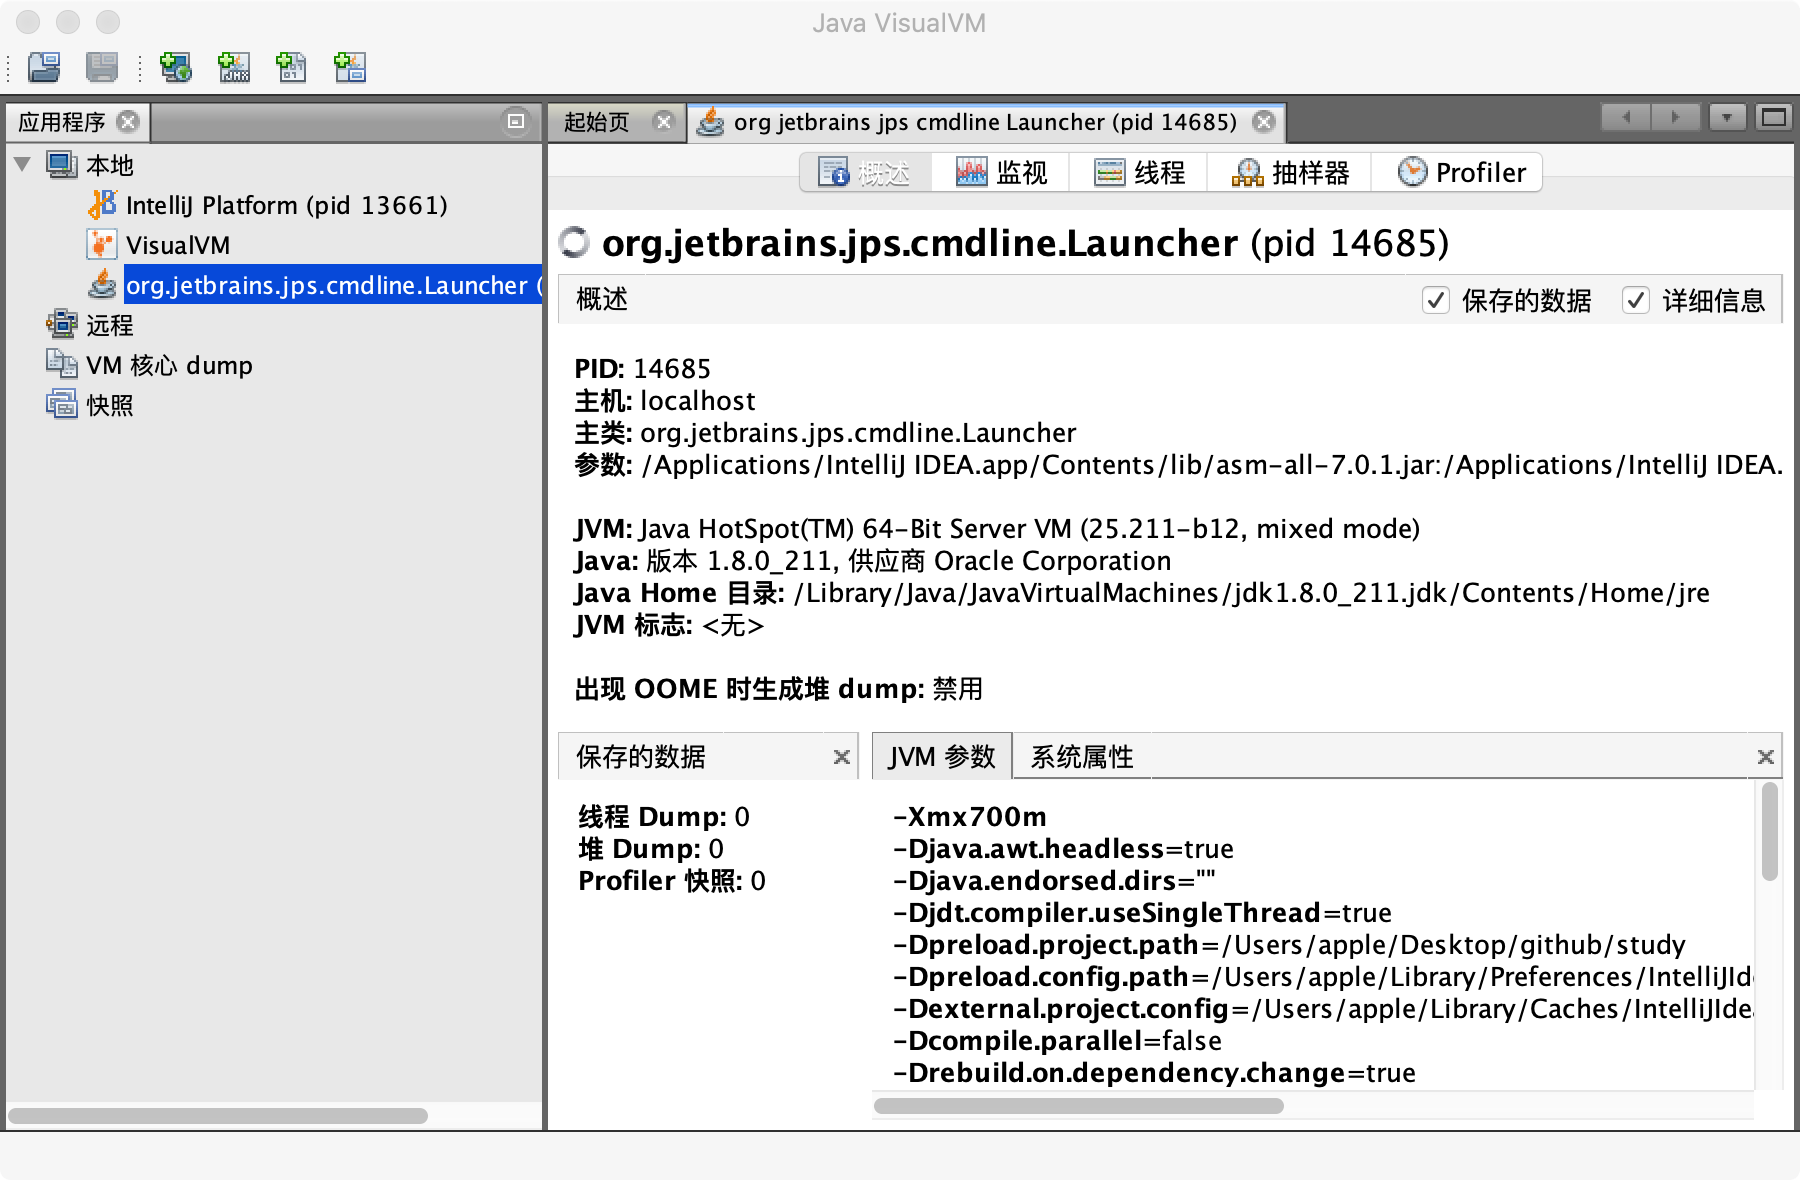The height and width of the screenshot is (1180, 1800).
Task: Click the applications panel horizontal scrollbar
Action: [x=218, y=1115]
